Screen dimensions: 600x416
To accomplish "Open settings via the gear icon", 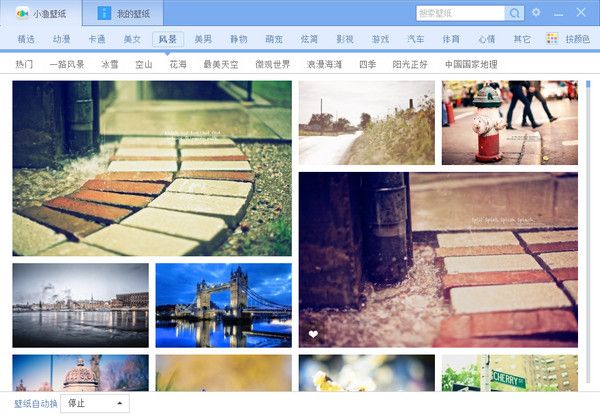I will coord(537,13).
